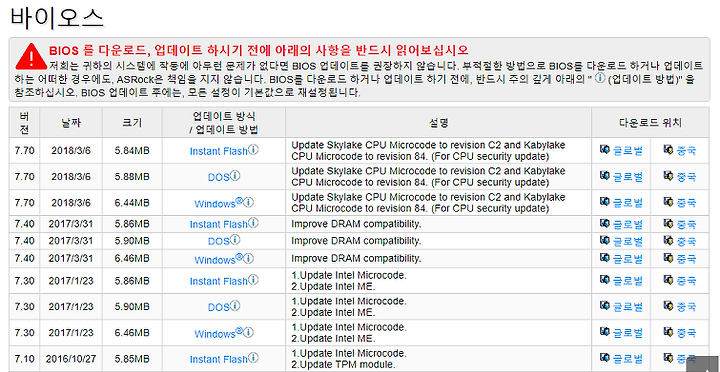Click 7.40 Windows row 글로벌 download icon
Viewport: 720px width, 372px height.
[605, 258]
